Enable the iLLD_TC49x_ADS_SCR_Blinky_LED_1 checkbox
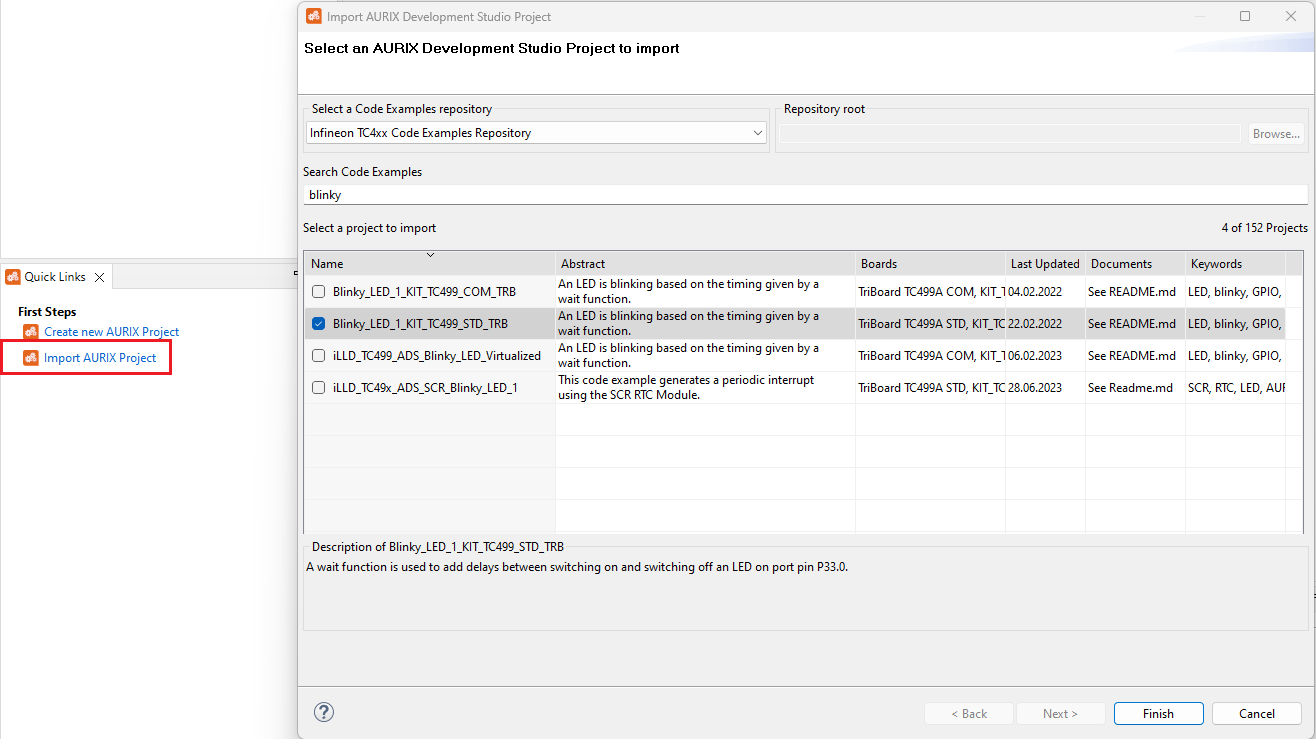This screenshot has width=1316, height=739. 317,387
